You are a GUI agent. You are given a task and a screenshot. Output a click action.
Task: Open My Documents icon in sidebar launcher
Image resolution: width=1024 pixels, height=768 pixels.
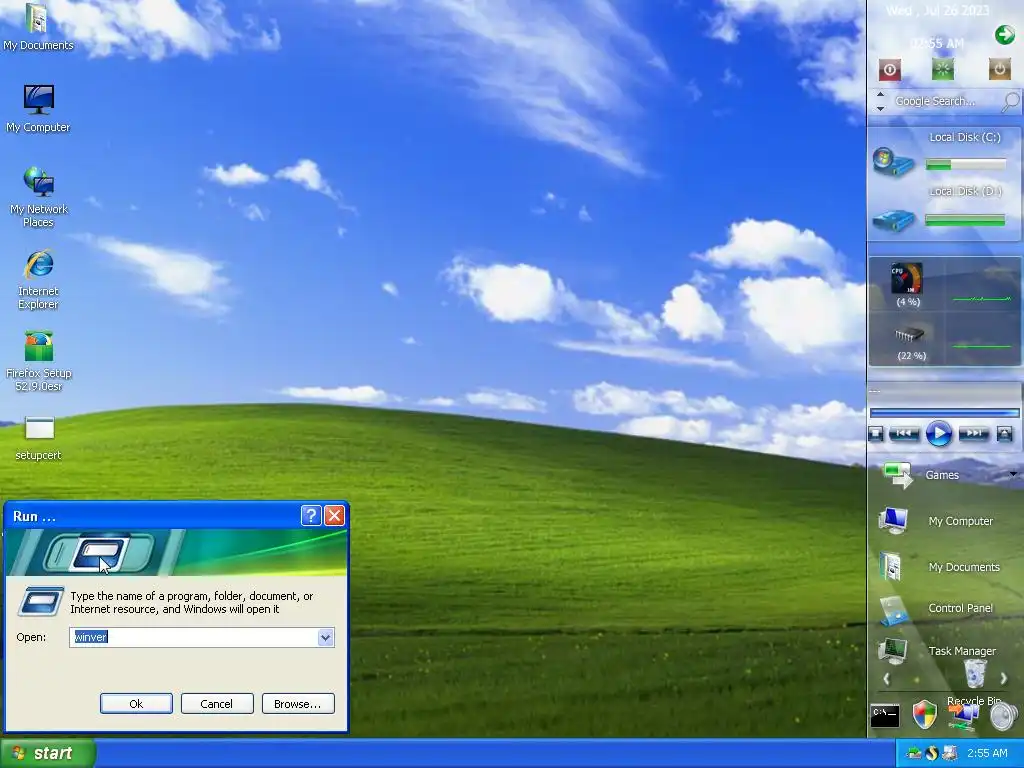(891, 566)
